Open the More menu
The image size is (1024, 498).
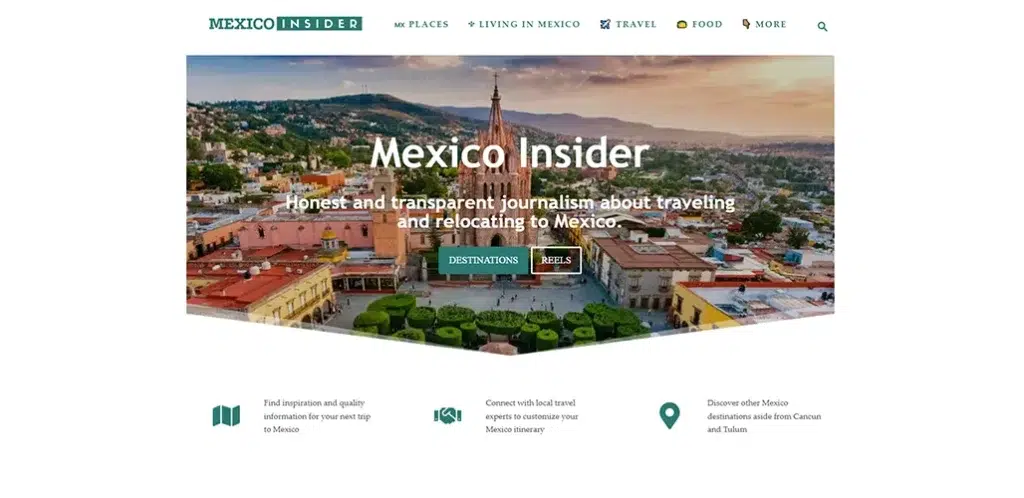click(x=764, y=25)
